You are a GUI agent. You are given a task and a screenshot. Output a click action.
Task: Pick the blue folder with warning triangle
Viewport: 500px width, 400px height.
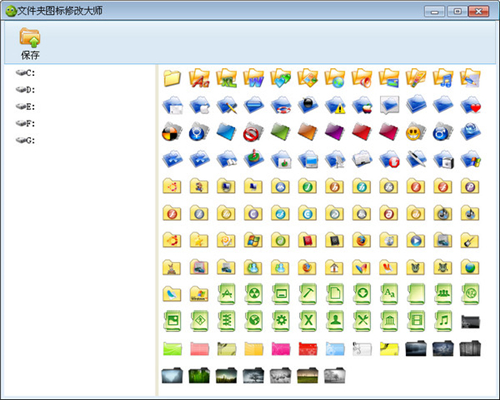pos(335,105)
